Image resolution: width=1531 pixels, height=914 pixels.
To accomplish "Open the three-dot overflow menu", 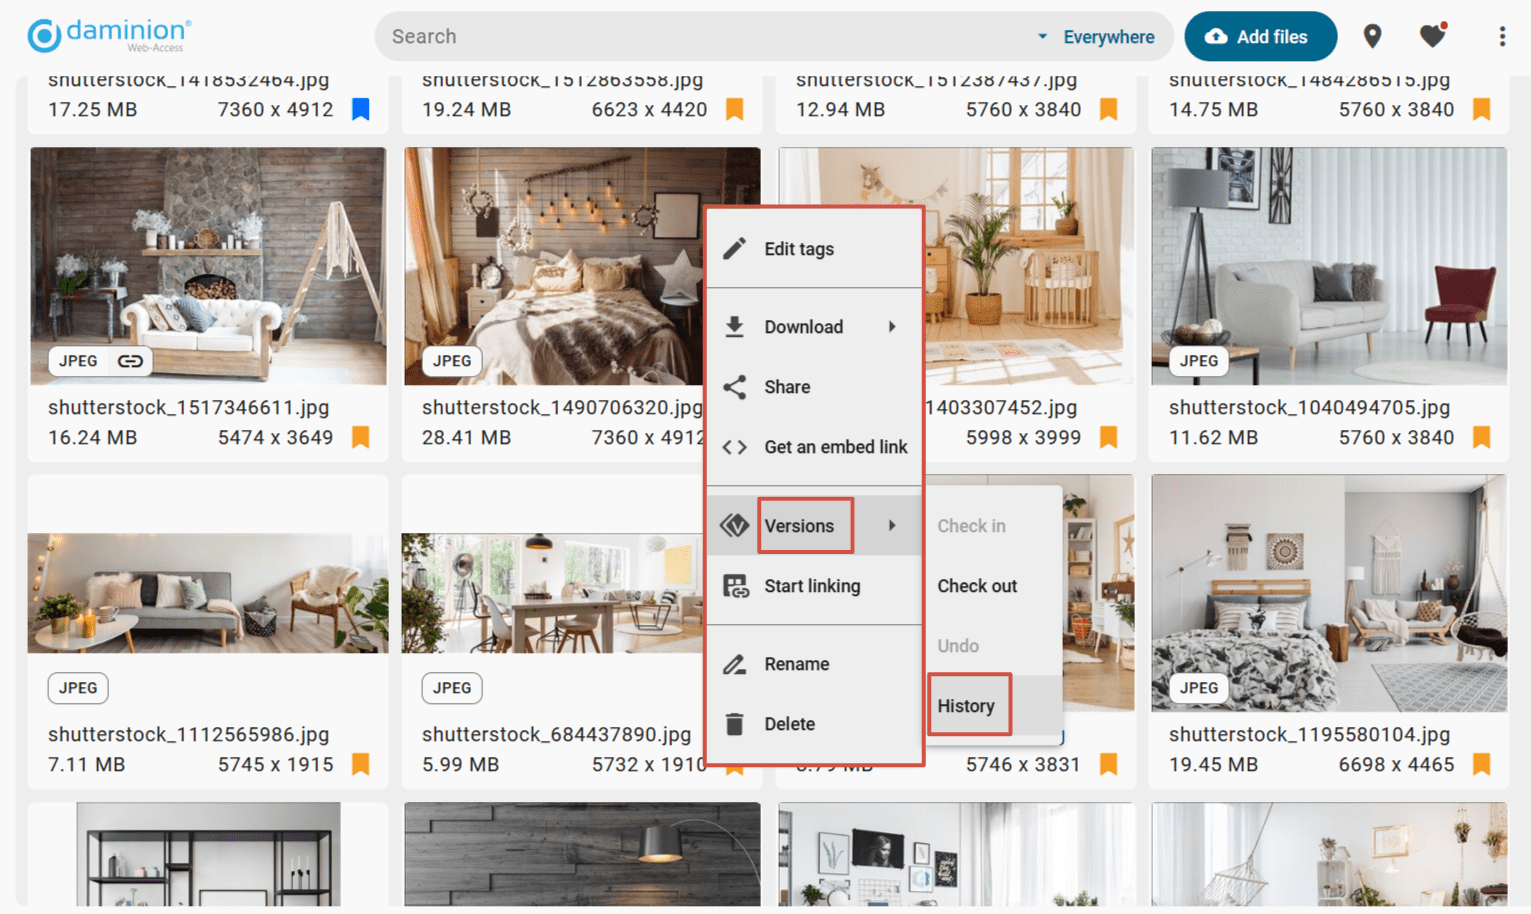I will click(1502, 36).
